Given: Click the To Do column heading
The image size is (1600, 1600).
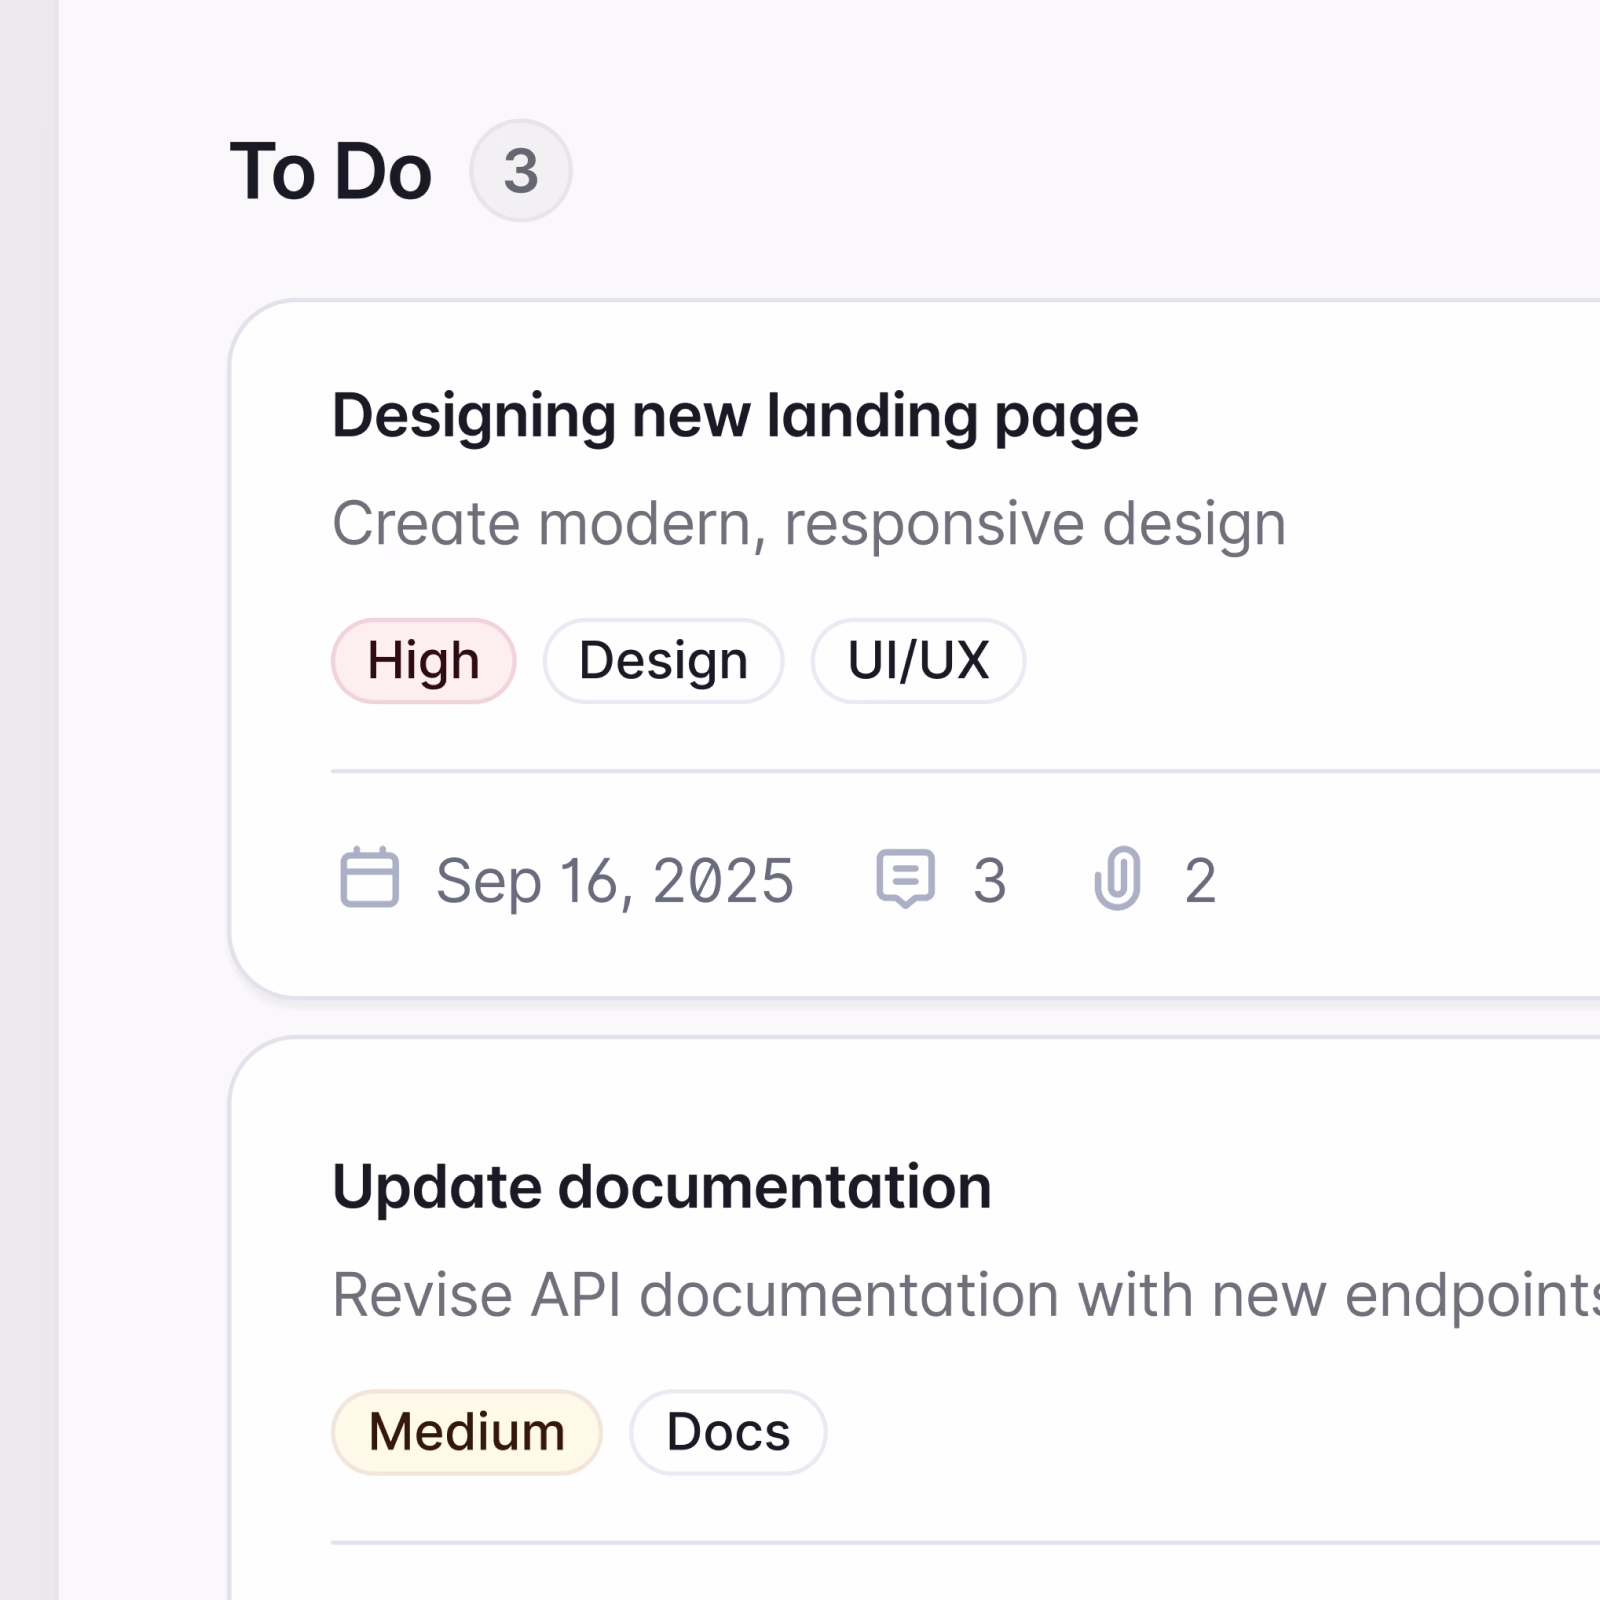Looking at the screenshot, I should tap(331, 172).
